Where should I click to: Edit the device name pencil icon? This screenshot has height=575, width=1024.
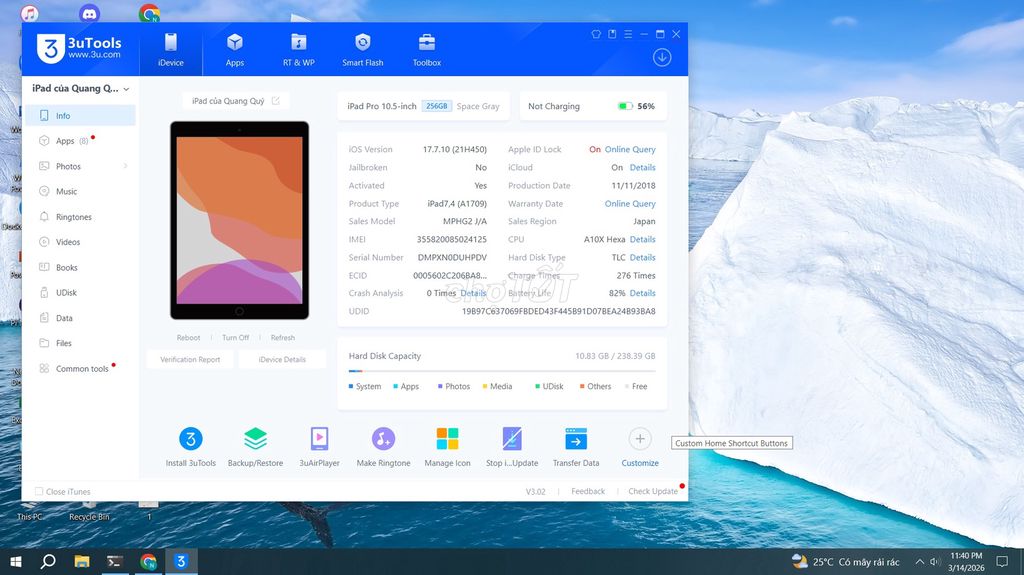point(276,101)
